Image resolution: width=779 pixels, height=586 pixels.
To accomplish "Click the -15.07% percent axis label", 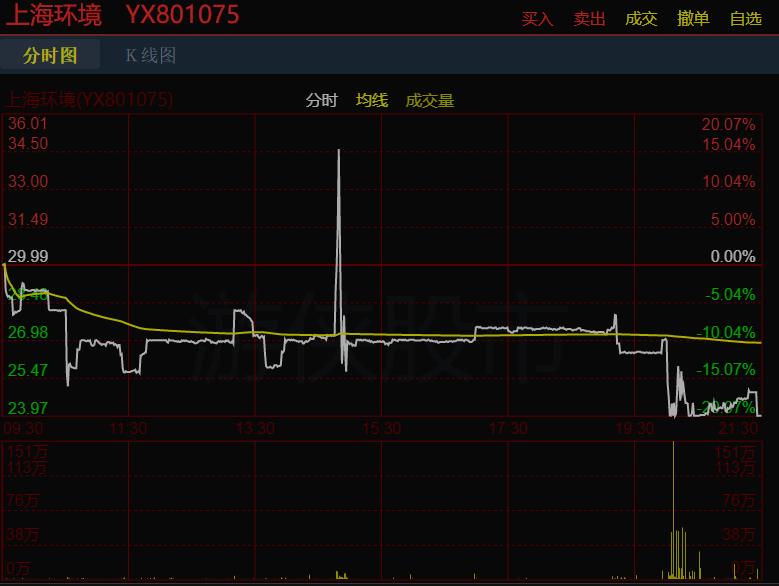I will 726,369.
